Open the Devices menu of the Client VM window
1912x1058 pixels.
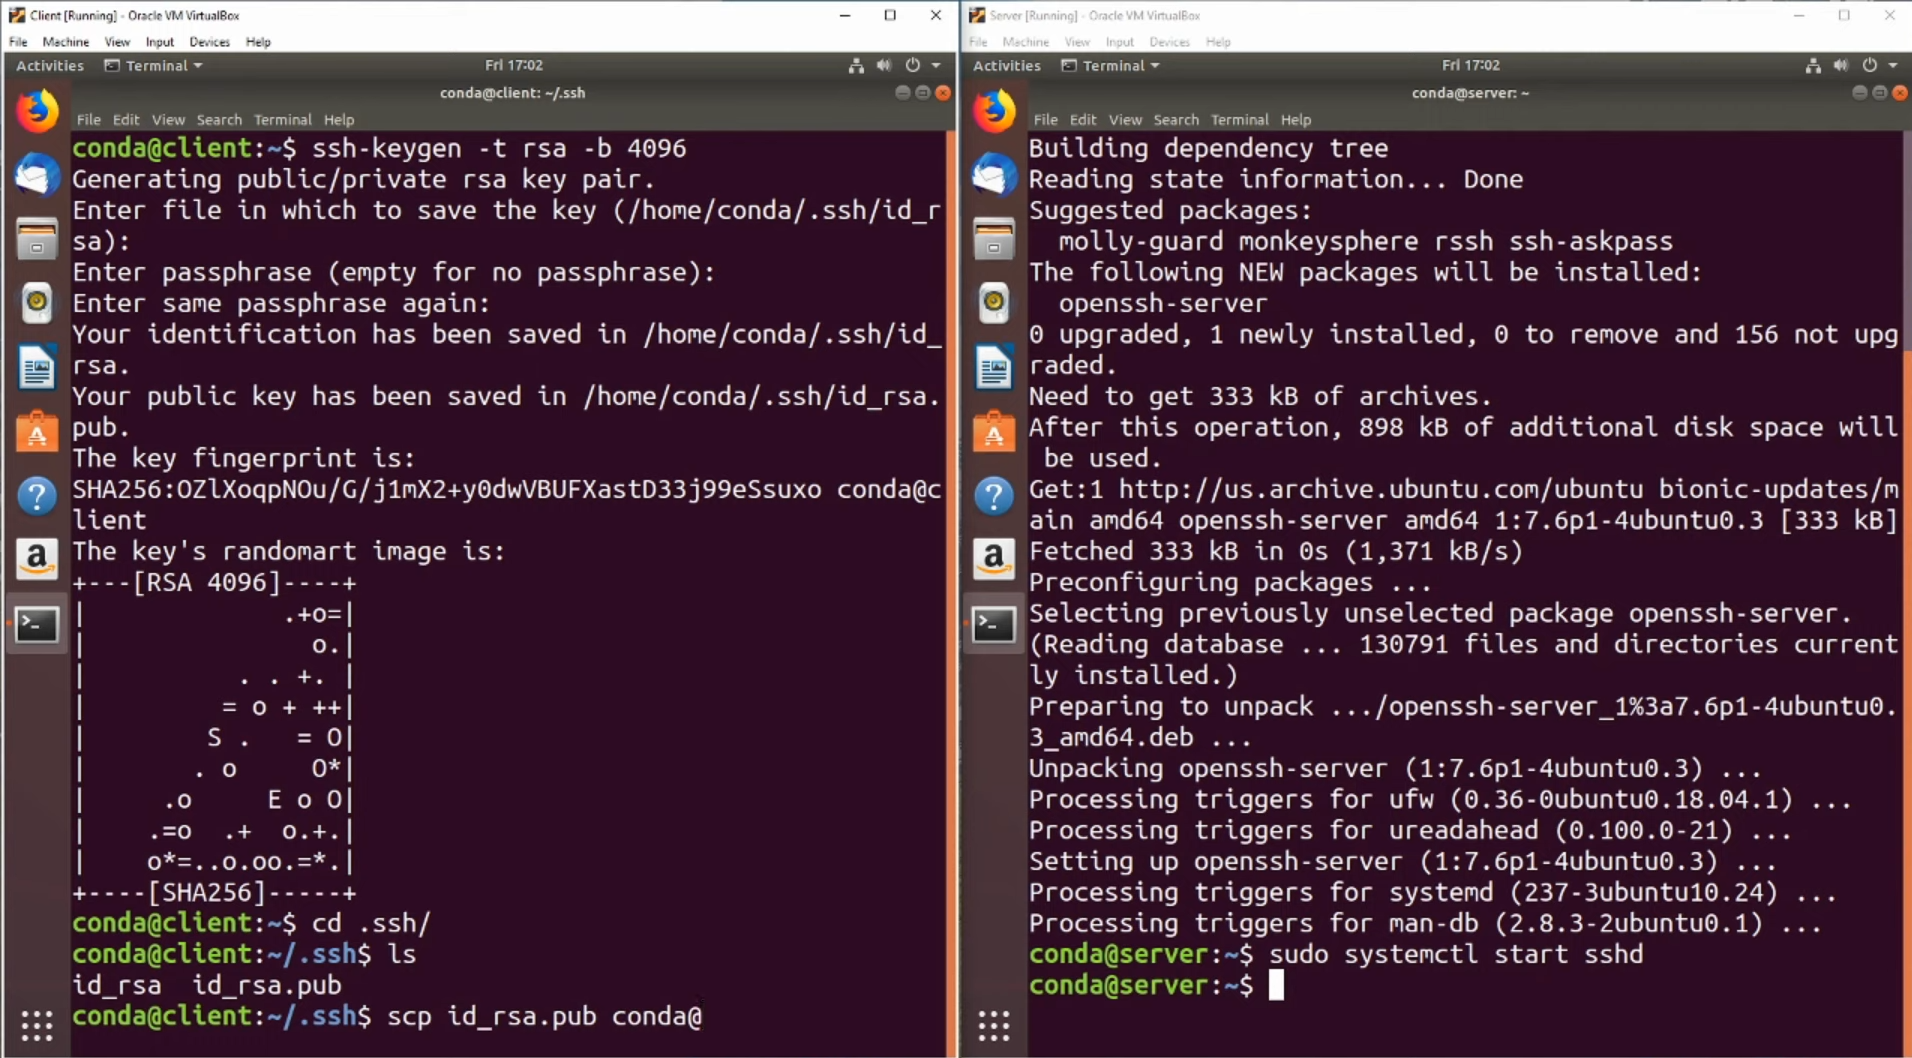tap(209, 41)
